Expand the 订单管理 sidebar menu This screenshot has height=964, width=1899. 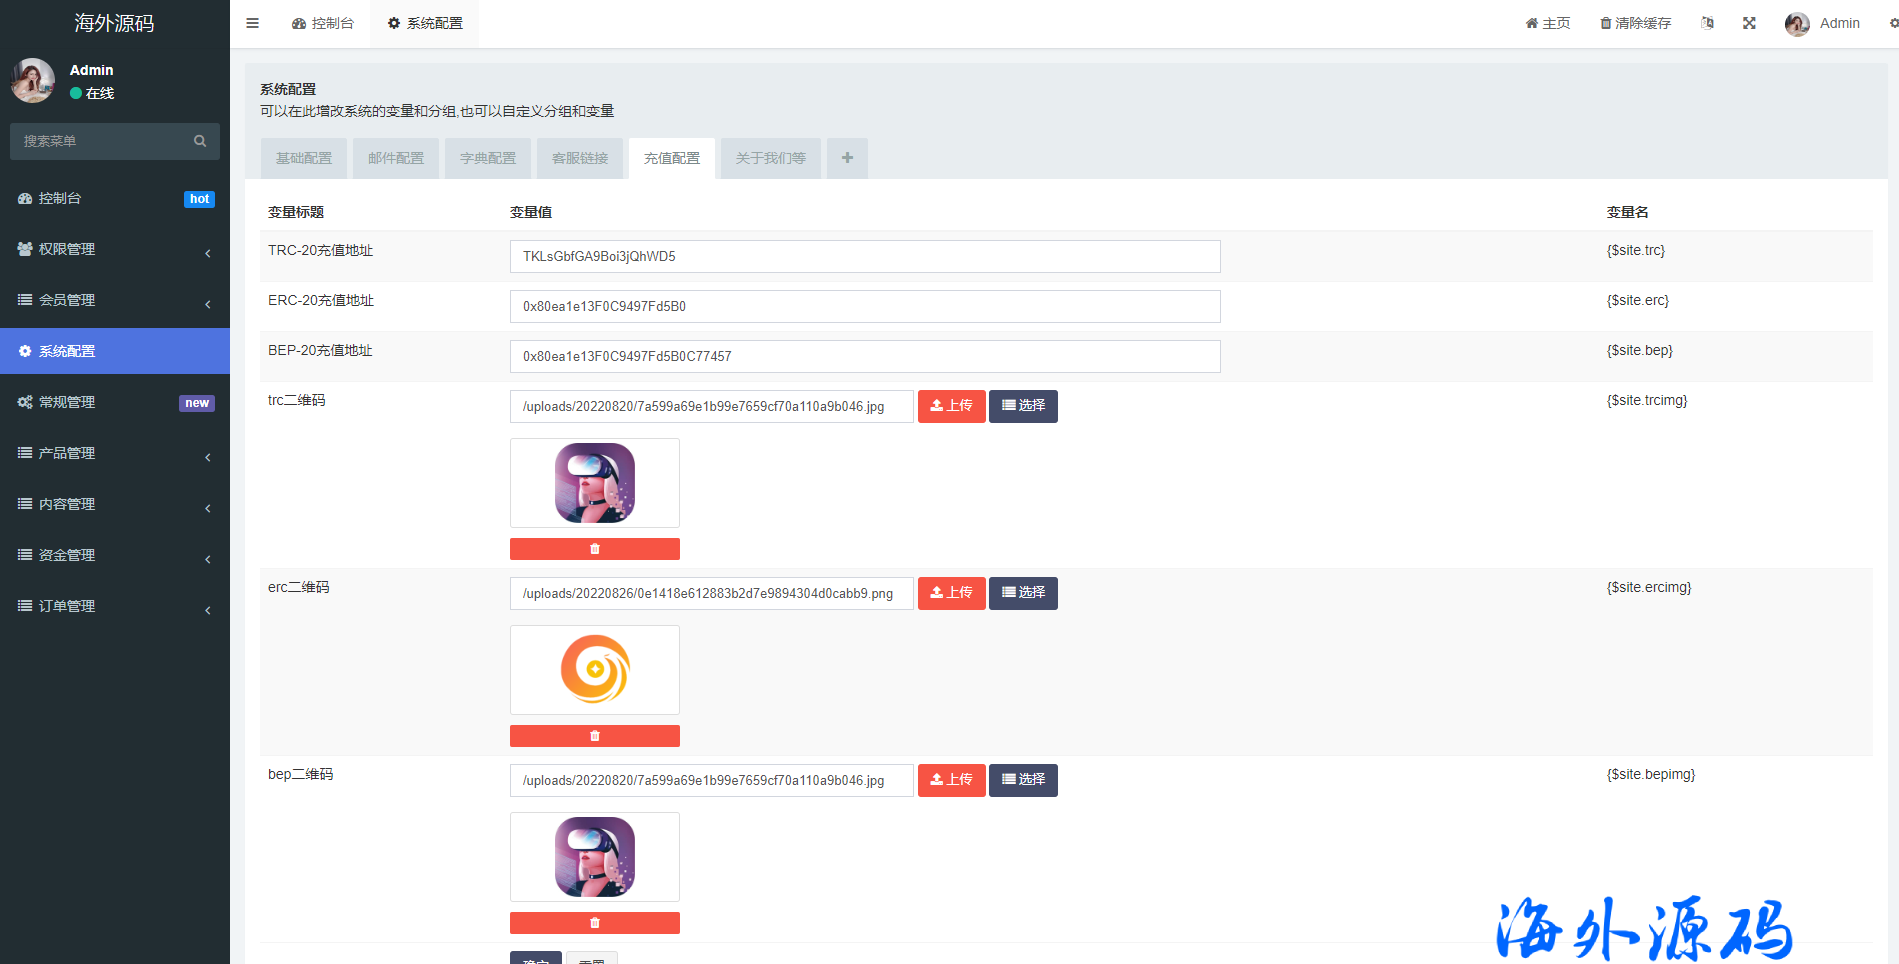point(114,606)
